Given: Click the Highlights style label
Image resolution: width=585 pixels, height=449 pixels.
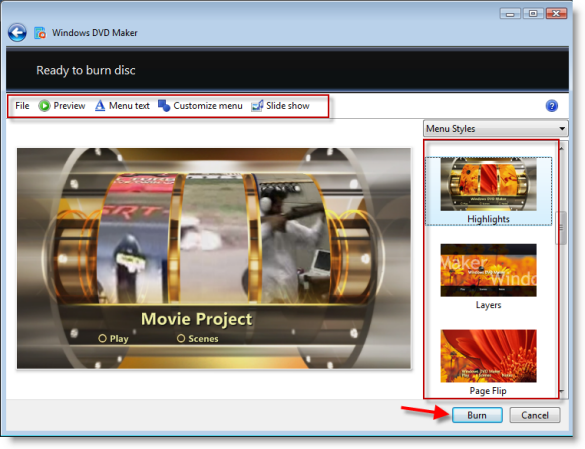Looking at the screenshot, I should pos(488,219).
